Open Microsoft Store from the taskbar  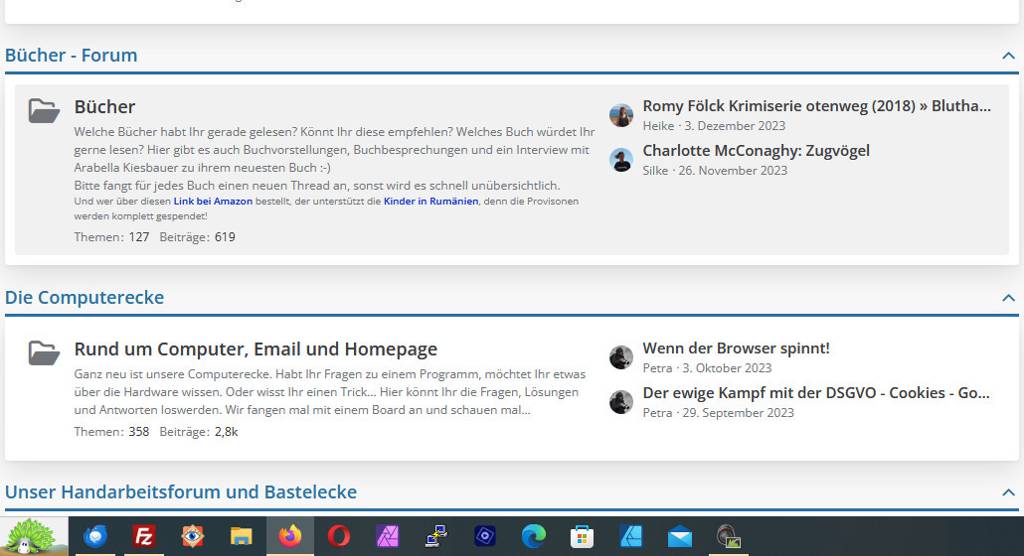582,536
